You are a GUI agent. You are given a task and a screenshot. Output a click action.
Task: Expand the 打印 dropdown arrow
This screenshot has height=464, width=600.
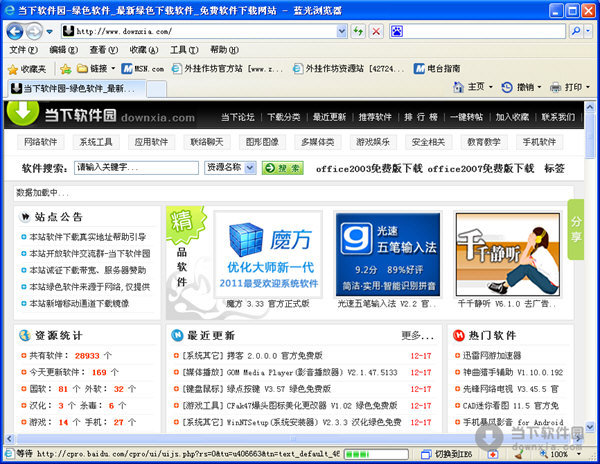pyautogui.click(x=588, y=87)
